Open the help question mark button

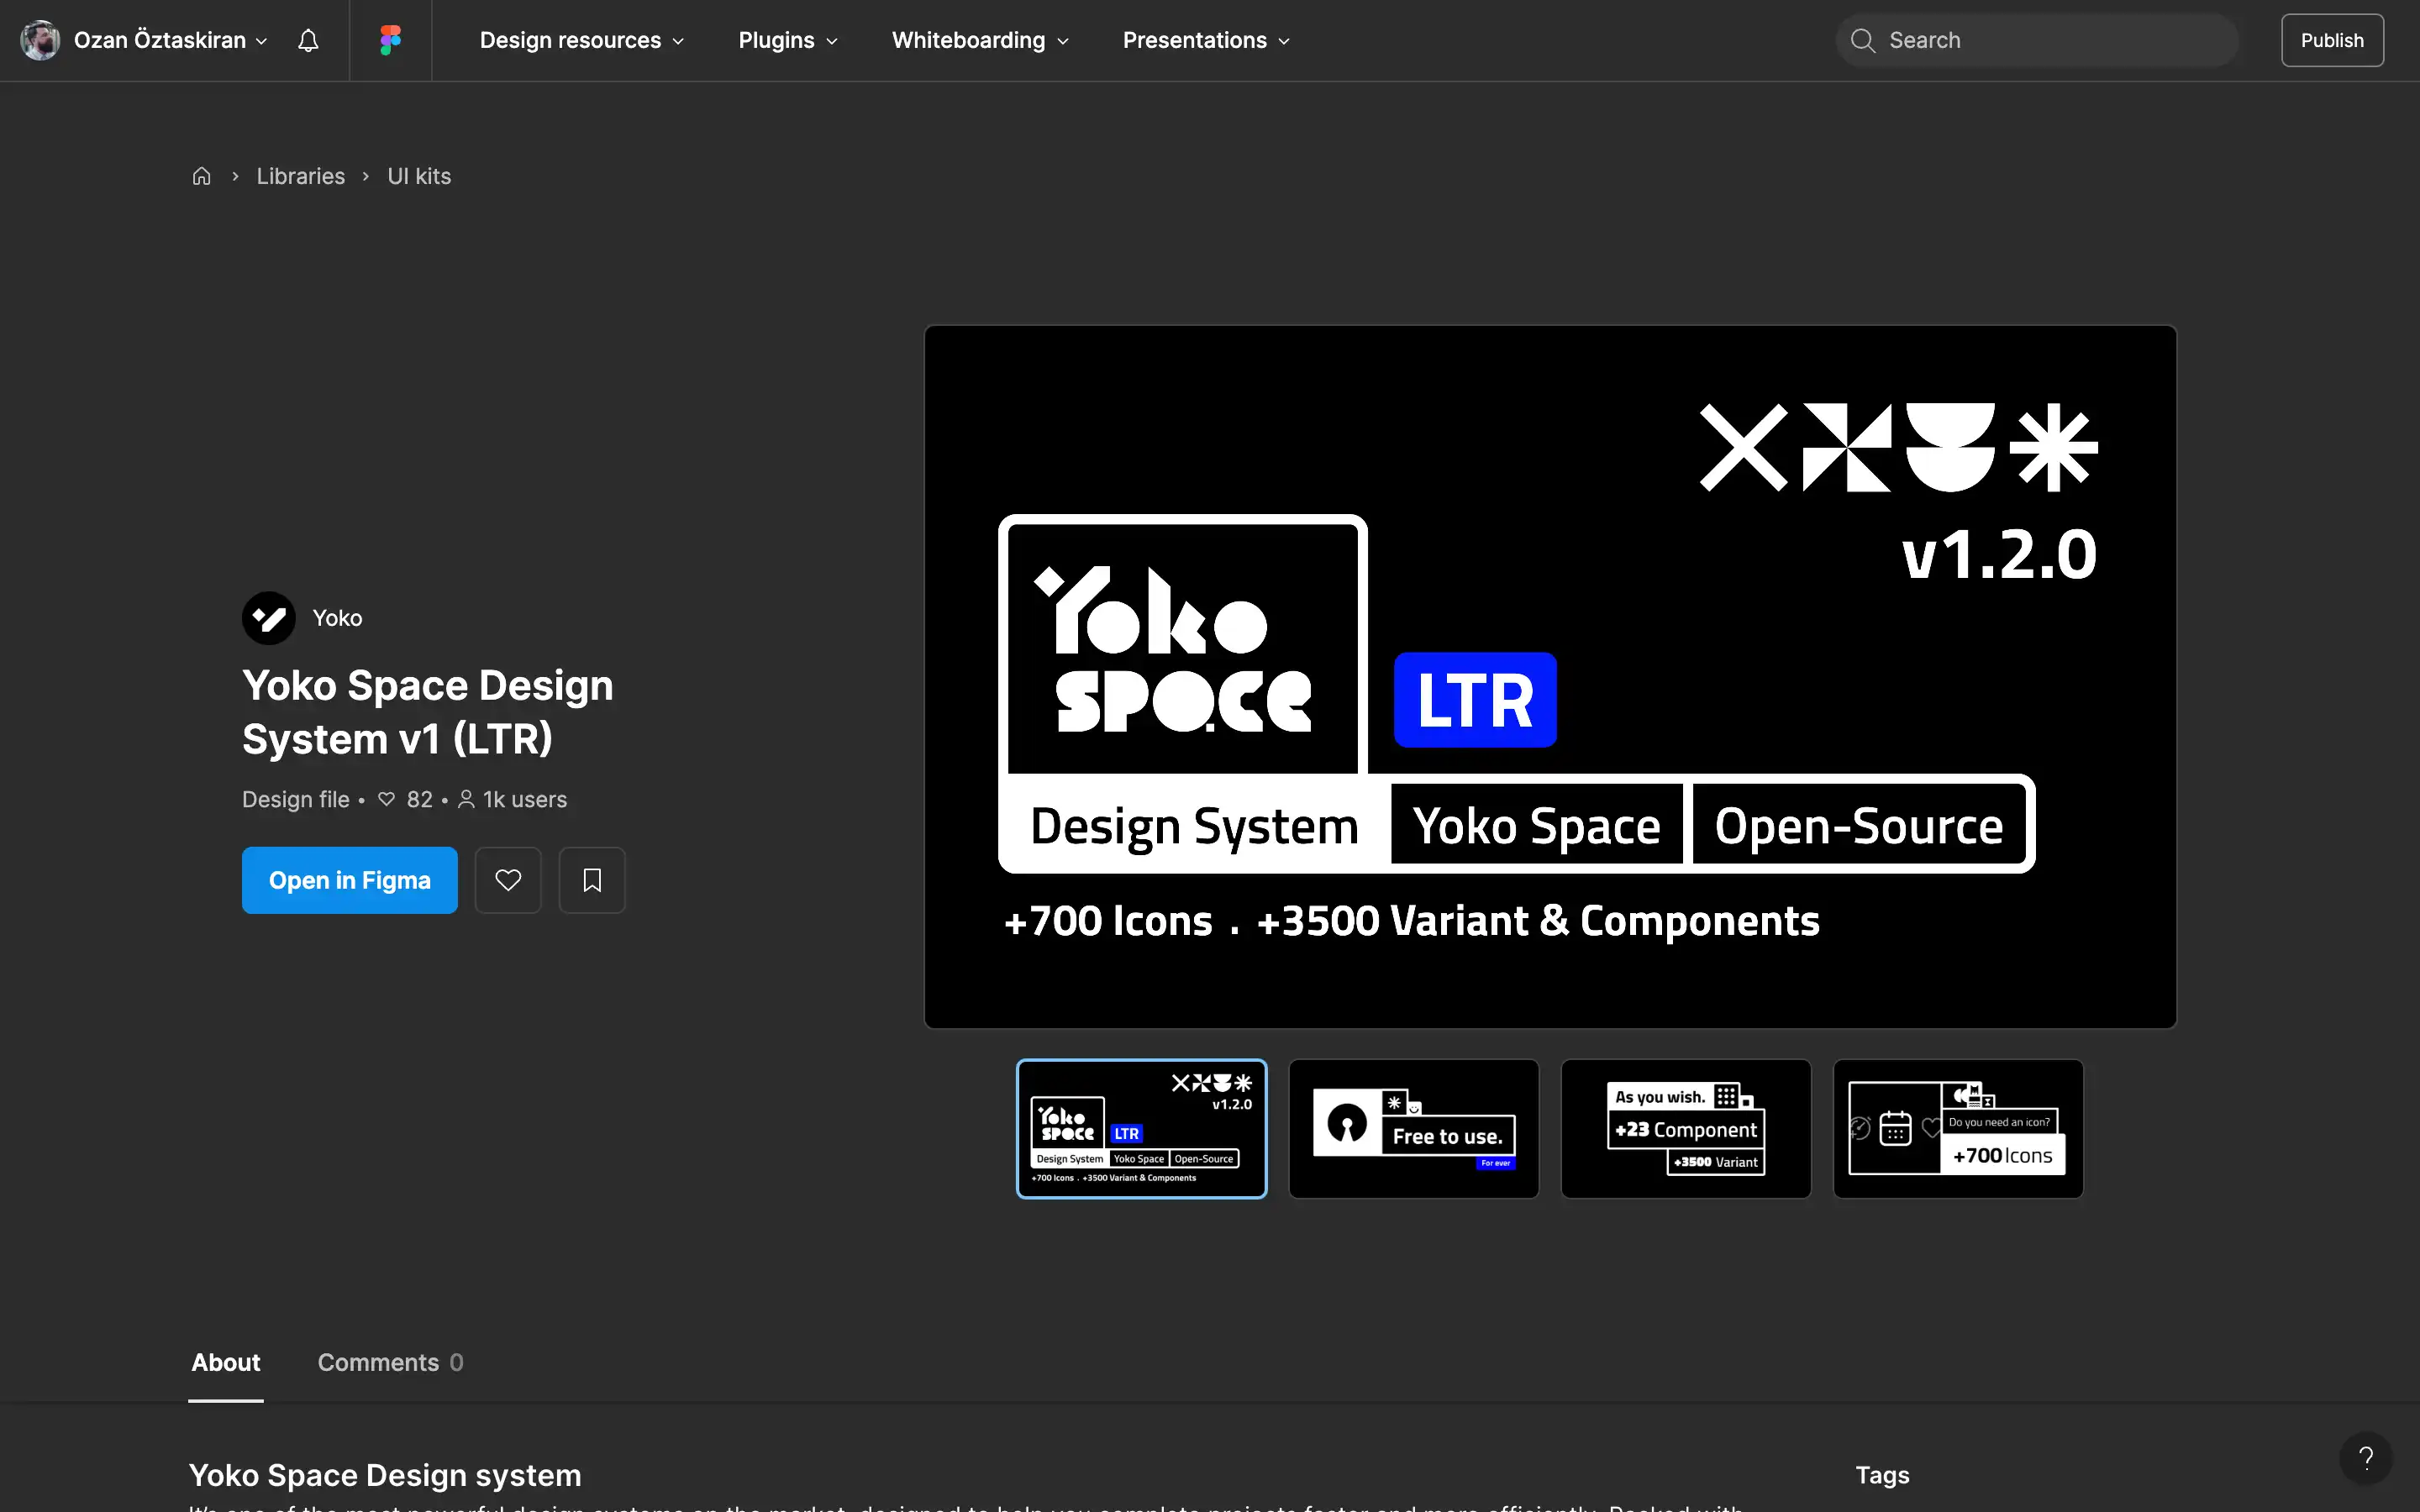2365,1458
